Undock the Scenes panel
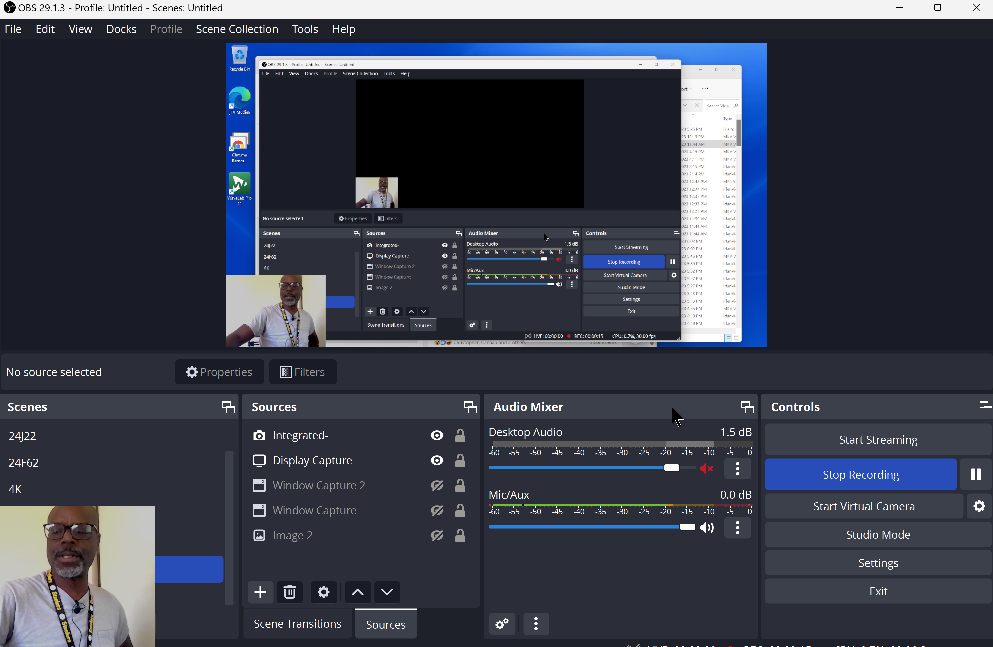The width and height of the screenshot is (993, 647). click(228, 407)
